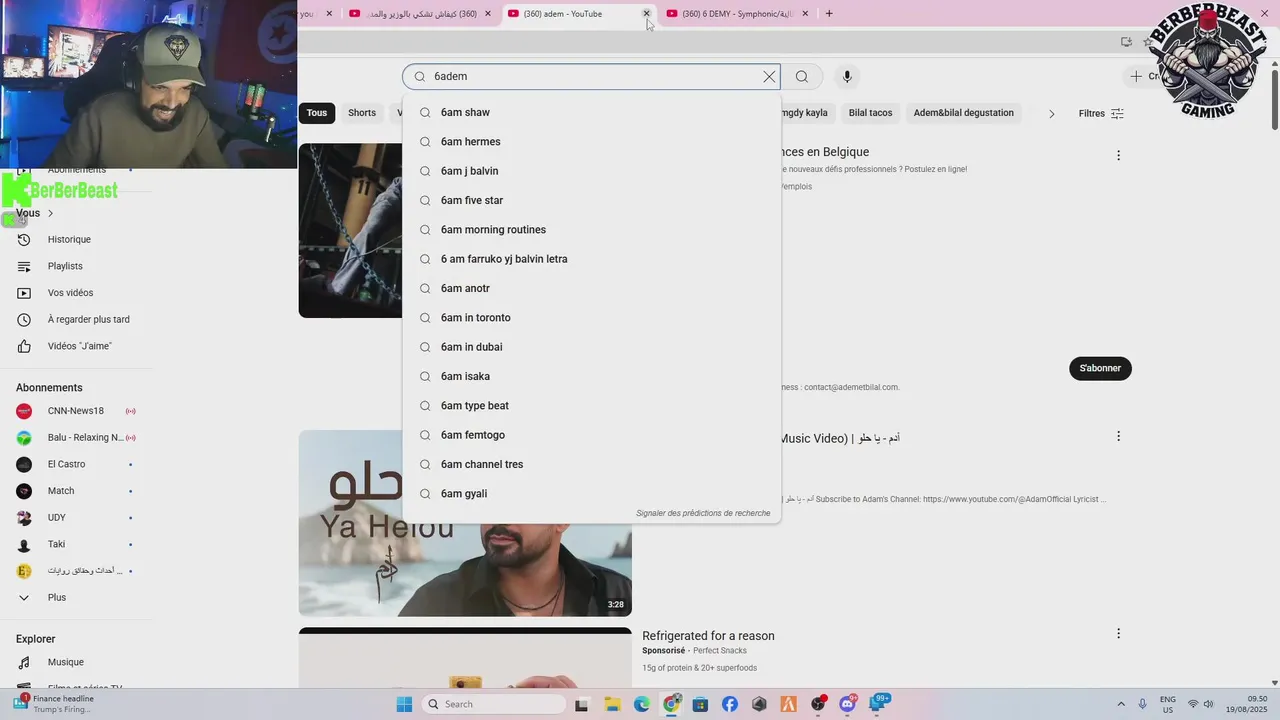Screen dimensions: 1280x720
Task: Open Playlists in the sidebar
Action: coord(65,266)
